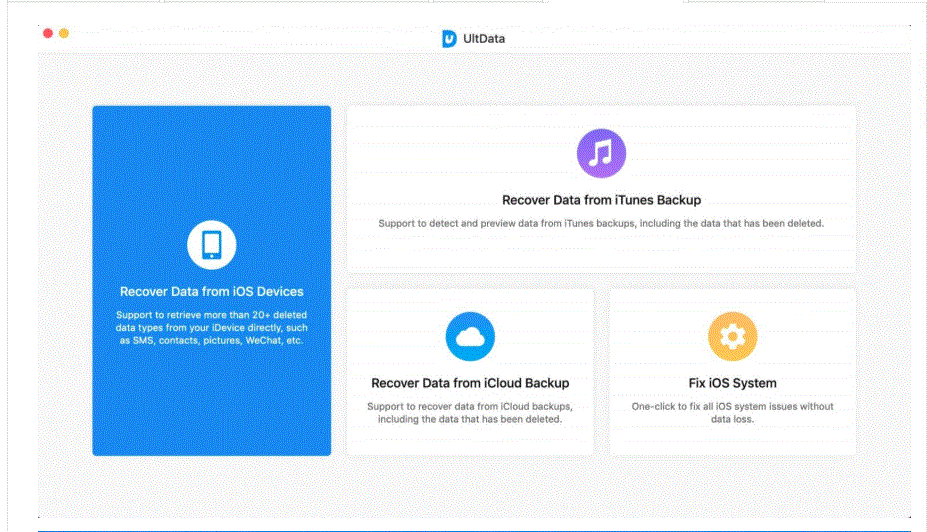Click the UltData logo in title bar
This screenshot has width=927, height=532.
[449, 38]
